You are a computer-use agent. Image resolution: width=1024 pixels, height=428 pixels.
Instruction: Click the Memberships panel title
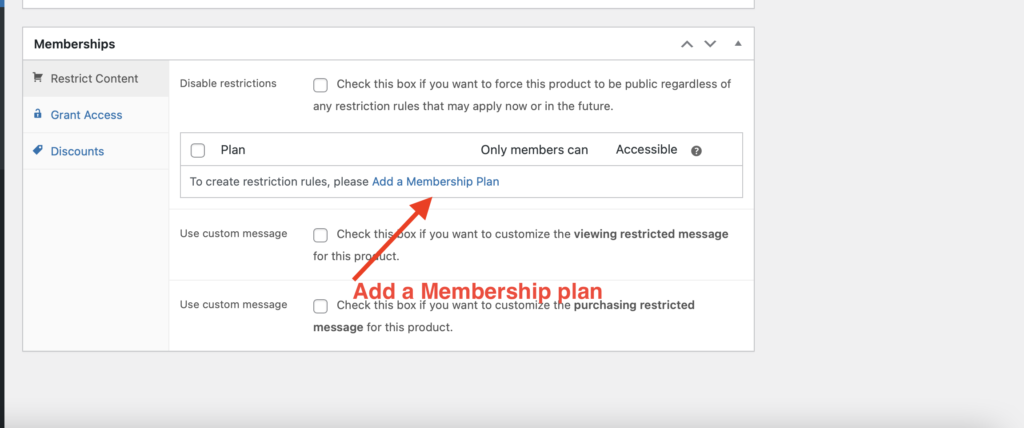point(74,44)
